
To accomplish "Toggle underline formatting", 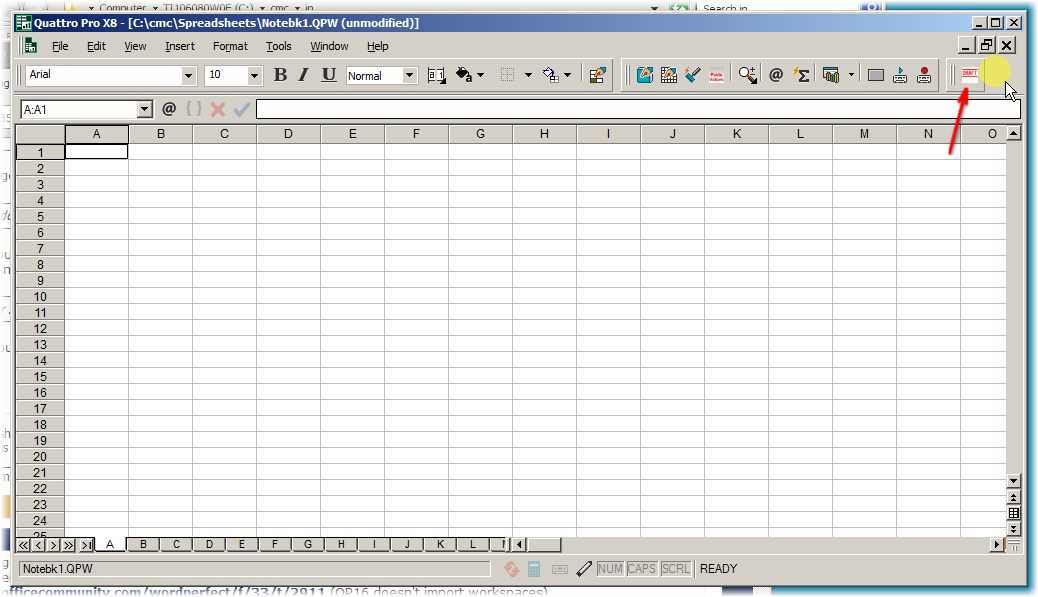I will [329, 75].
